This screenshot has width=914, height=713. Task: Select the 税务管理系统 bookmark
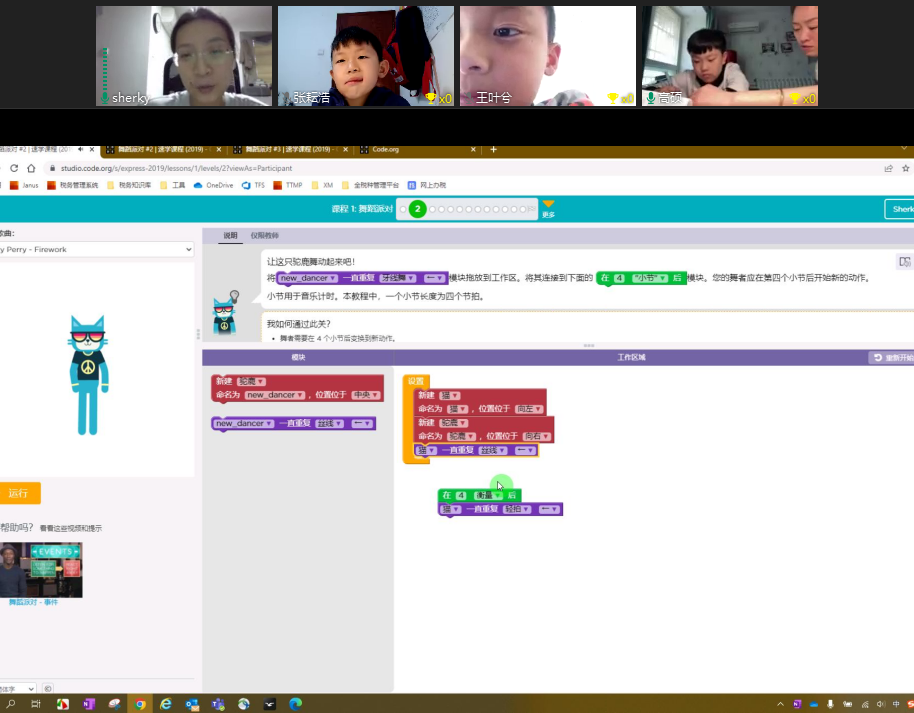tap(73, 185)
